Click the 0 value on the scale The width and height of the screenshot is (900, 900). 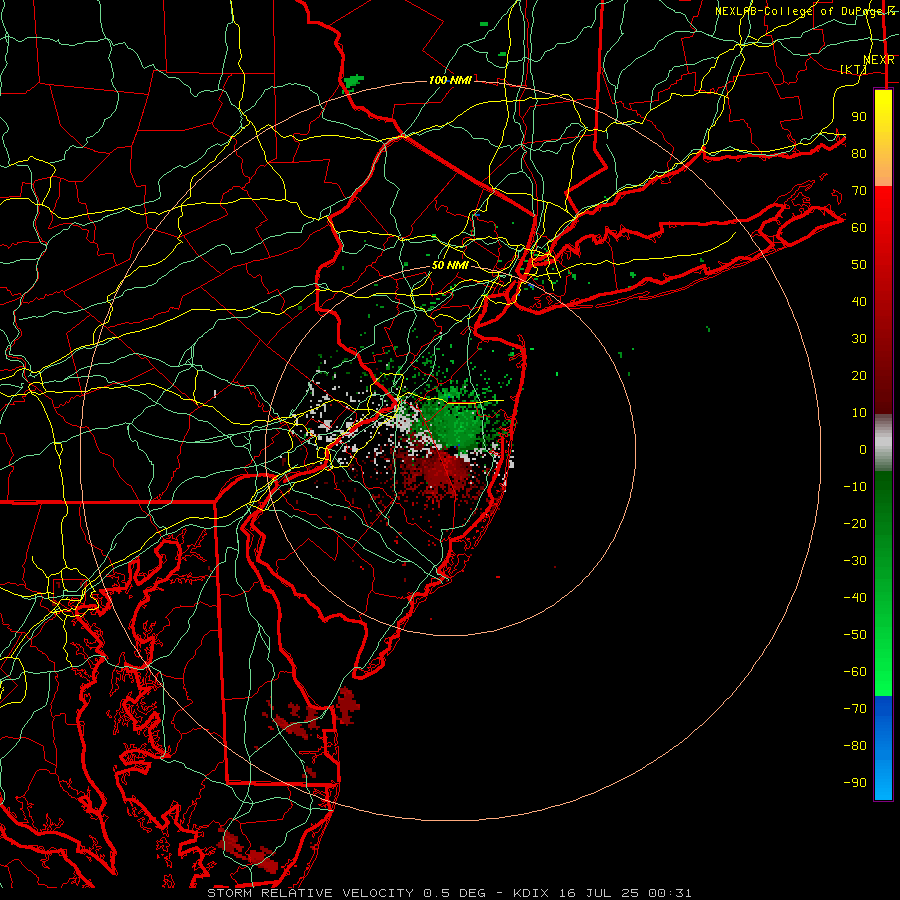(x=863, y=449)
